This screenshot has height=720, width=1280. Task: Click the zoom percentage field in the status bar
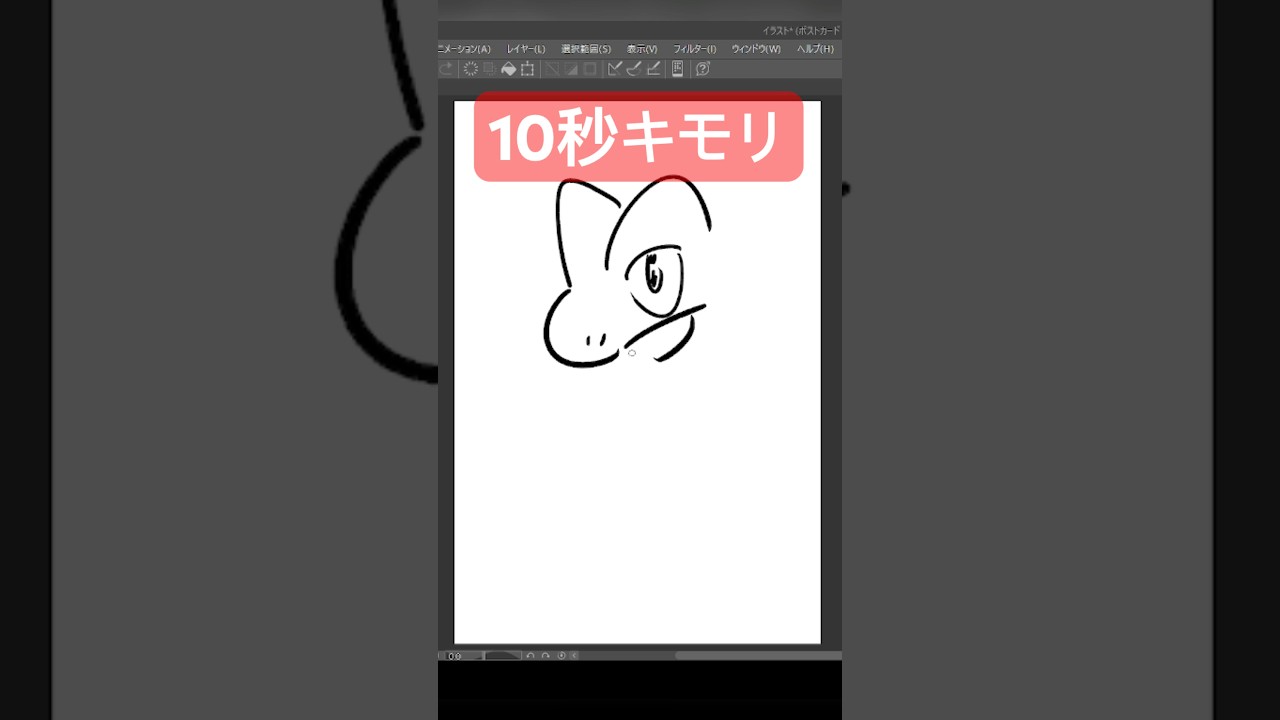[x=455, y=655]
